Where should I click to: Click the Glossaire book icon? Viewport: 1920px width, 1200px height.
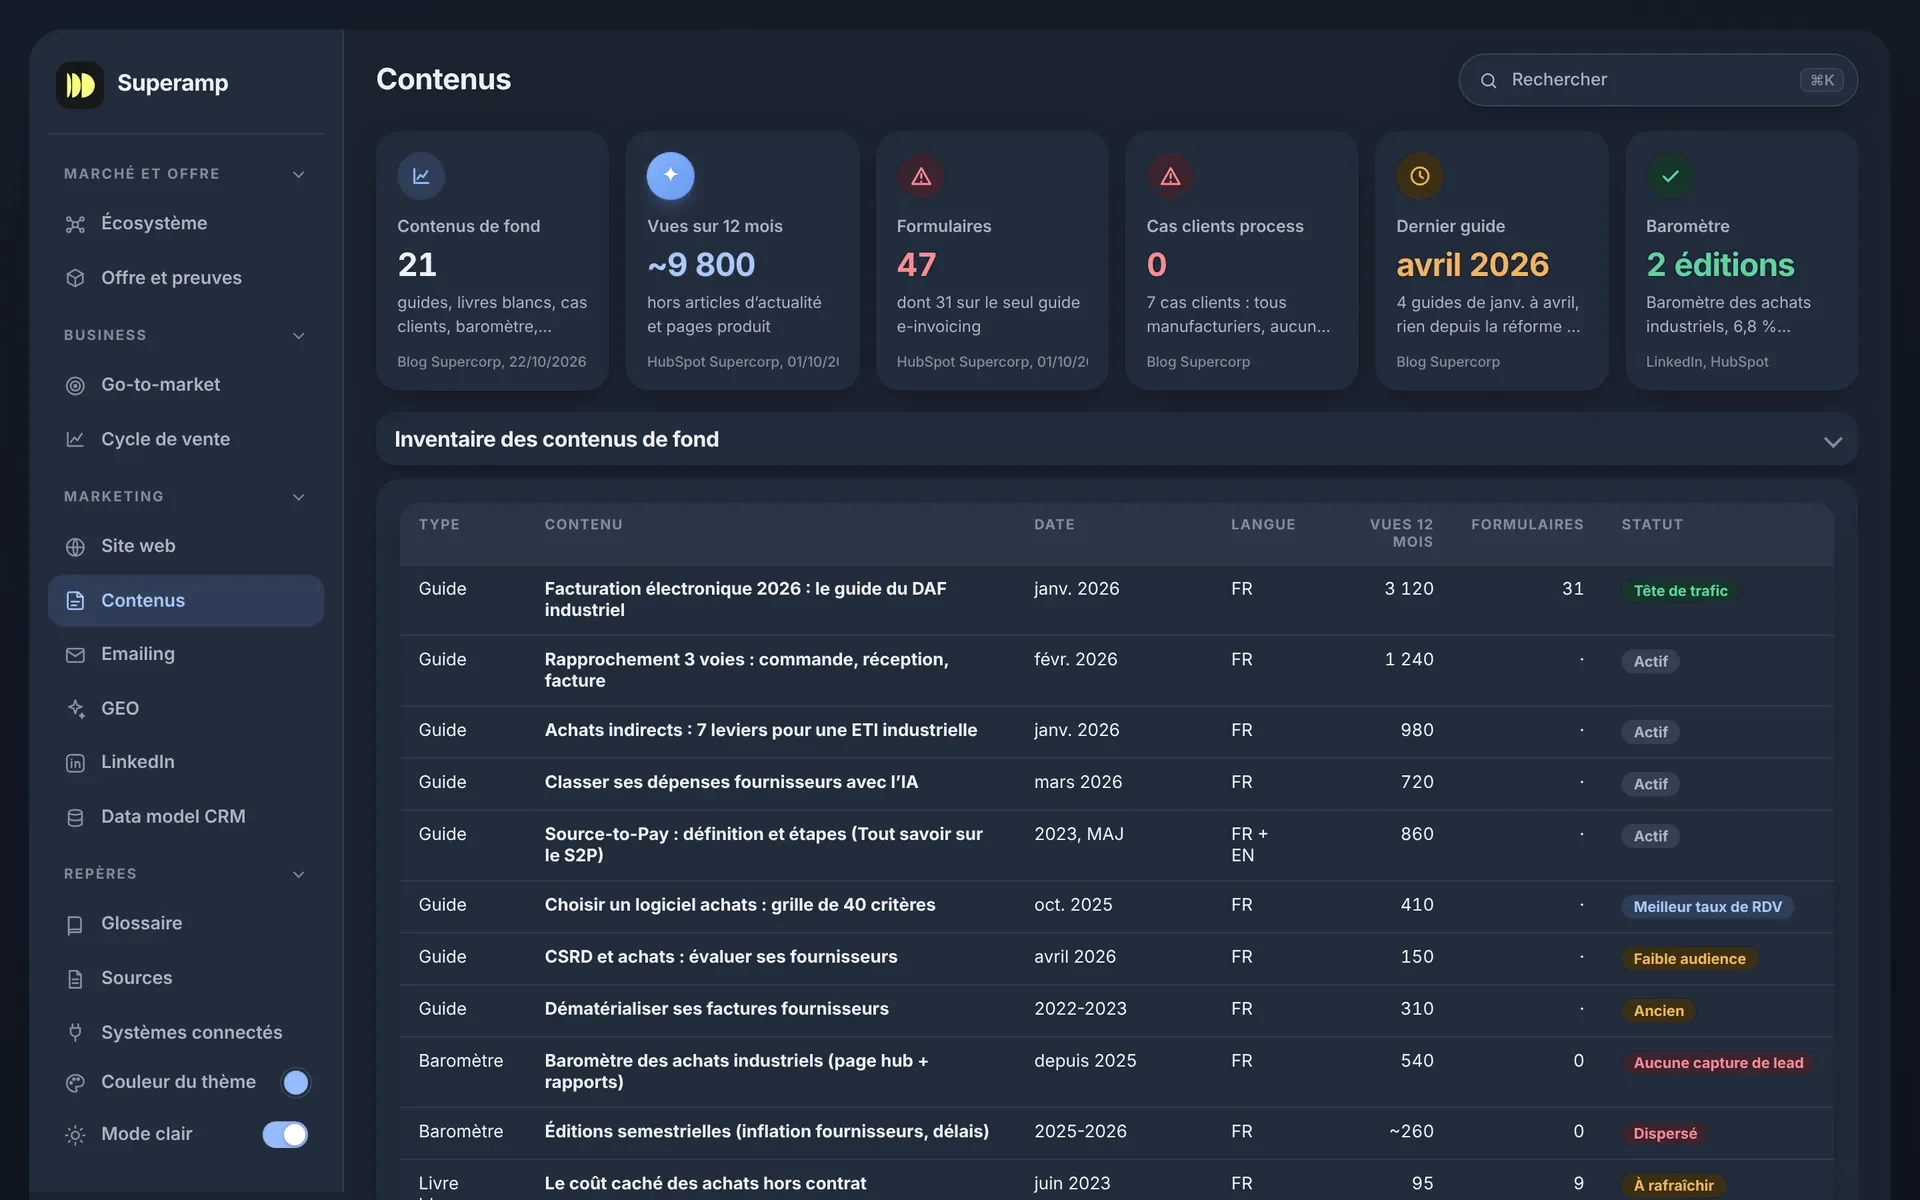[75, 925]
